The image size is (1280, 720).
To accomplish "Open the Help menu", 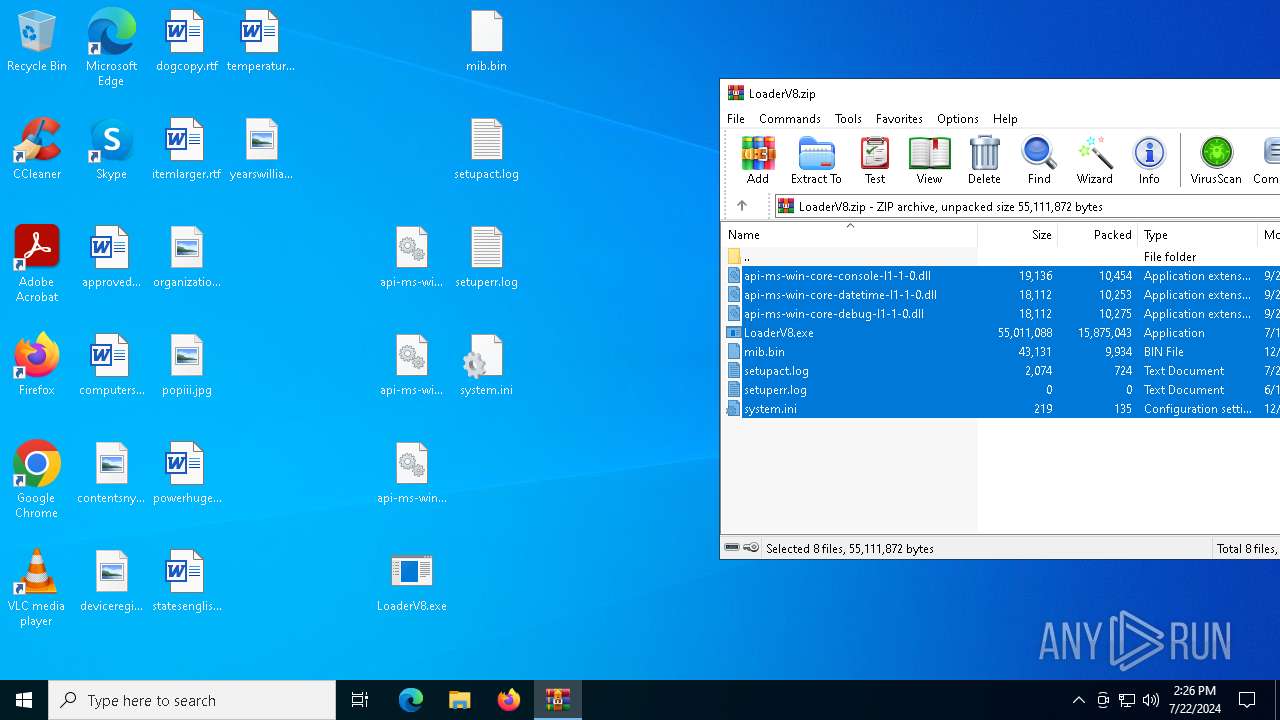I will [x=1005, y=118].
